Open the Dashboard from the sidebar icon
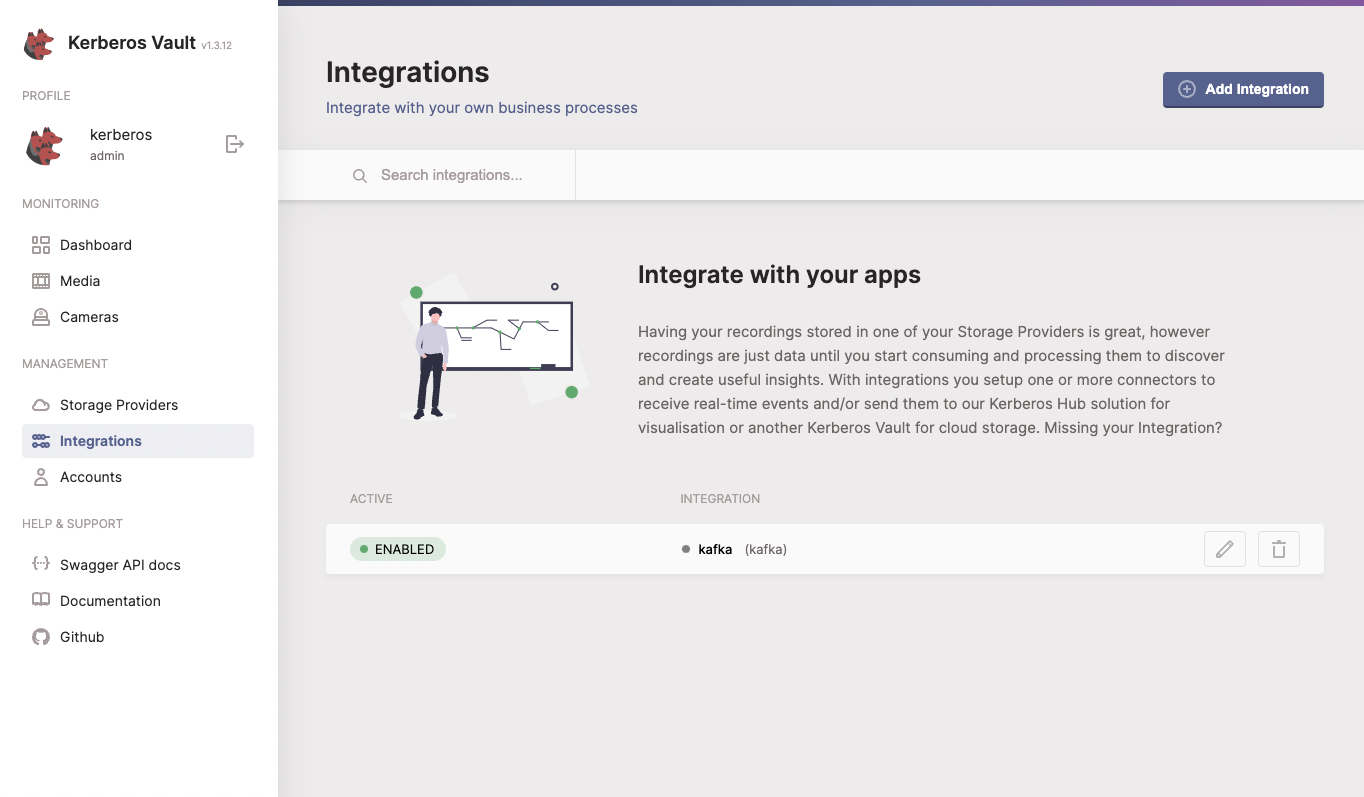The height and width of the screenshot is (797, 1364). point(40,244)
